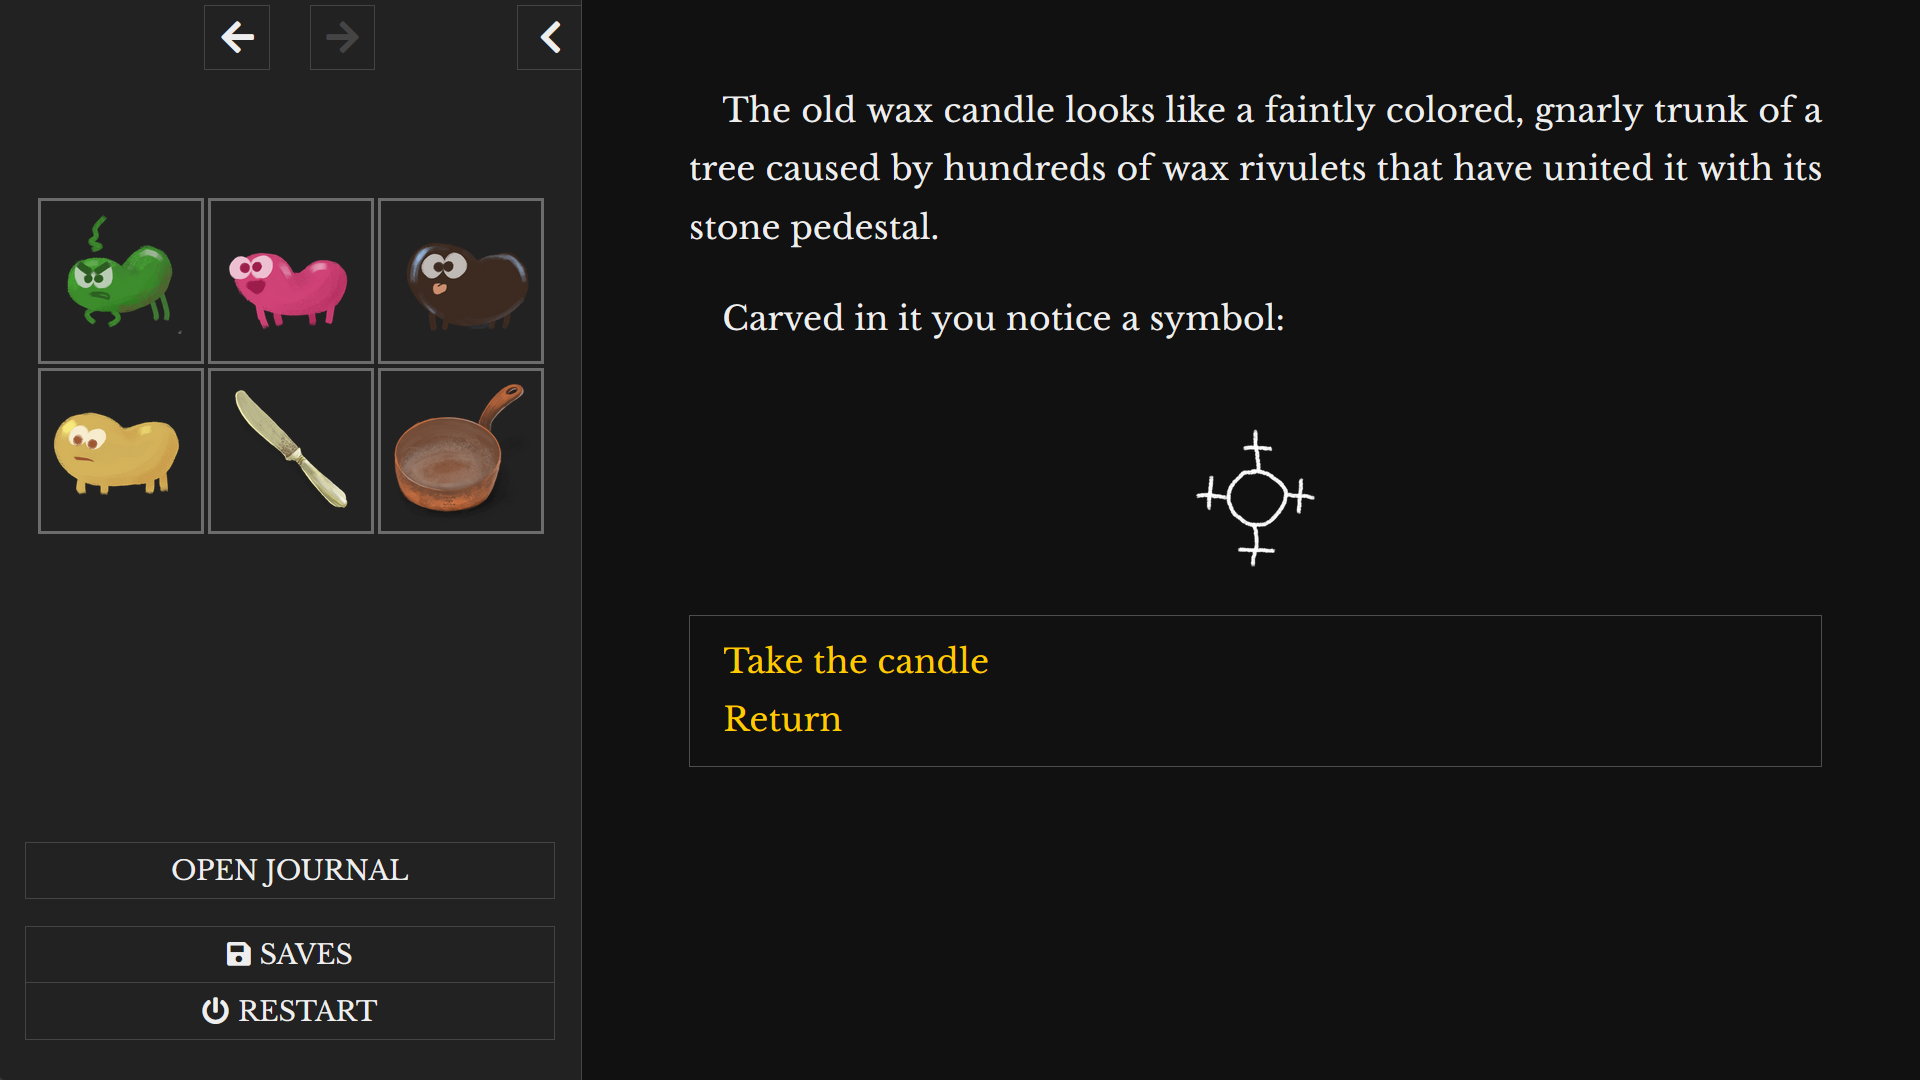Click the carved candle symbol image
1920x1080 pixels.
coord(1256,497)
